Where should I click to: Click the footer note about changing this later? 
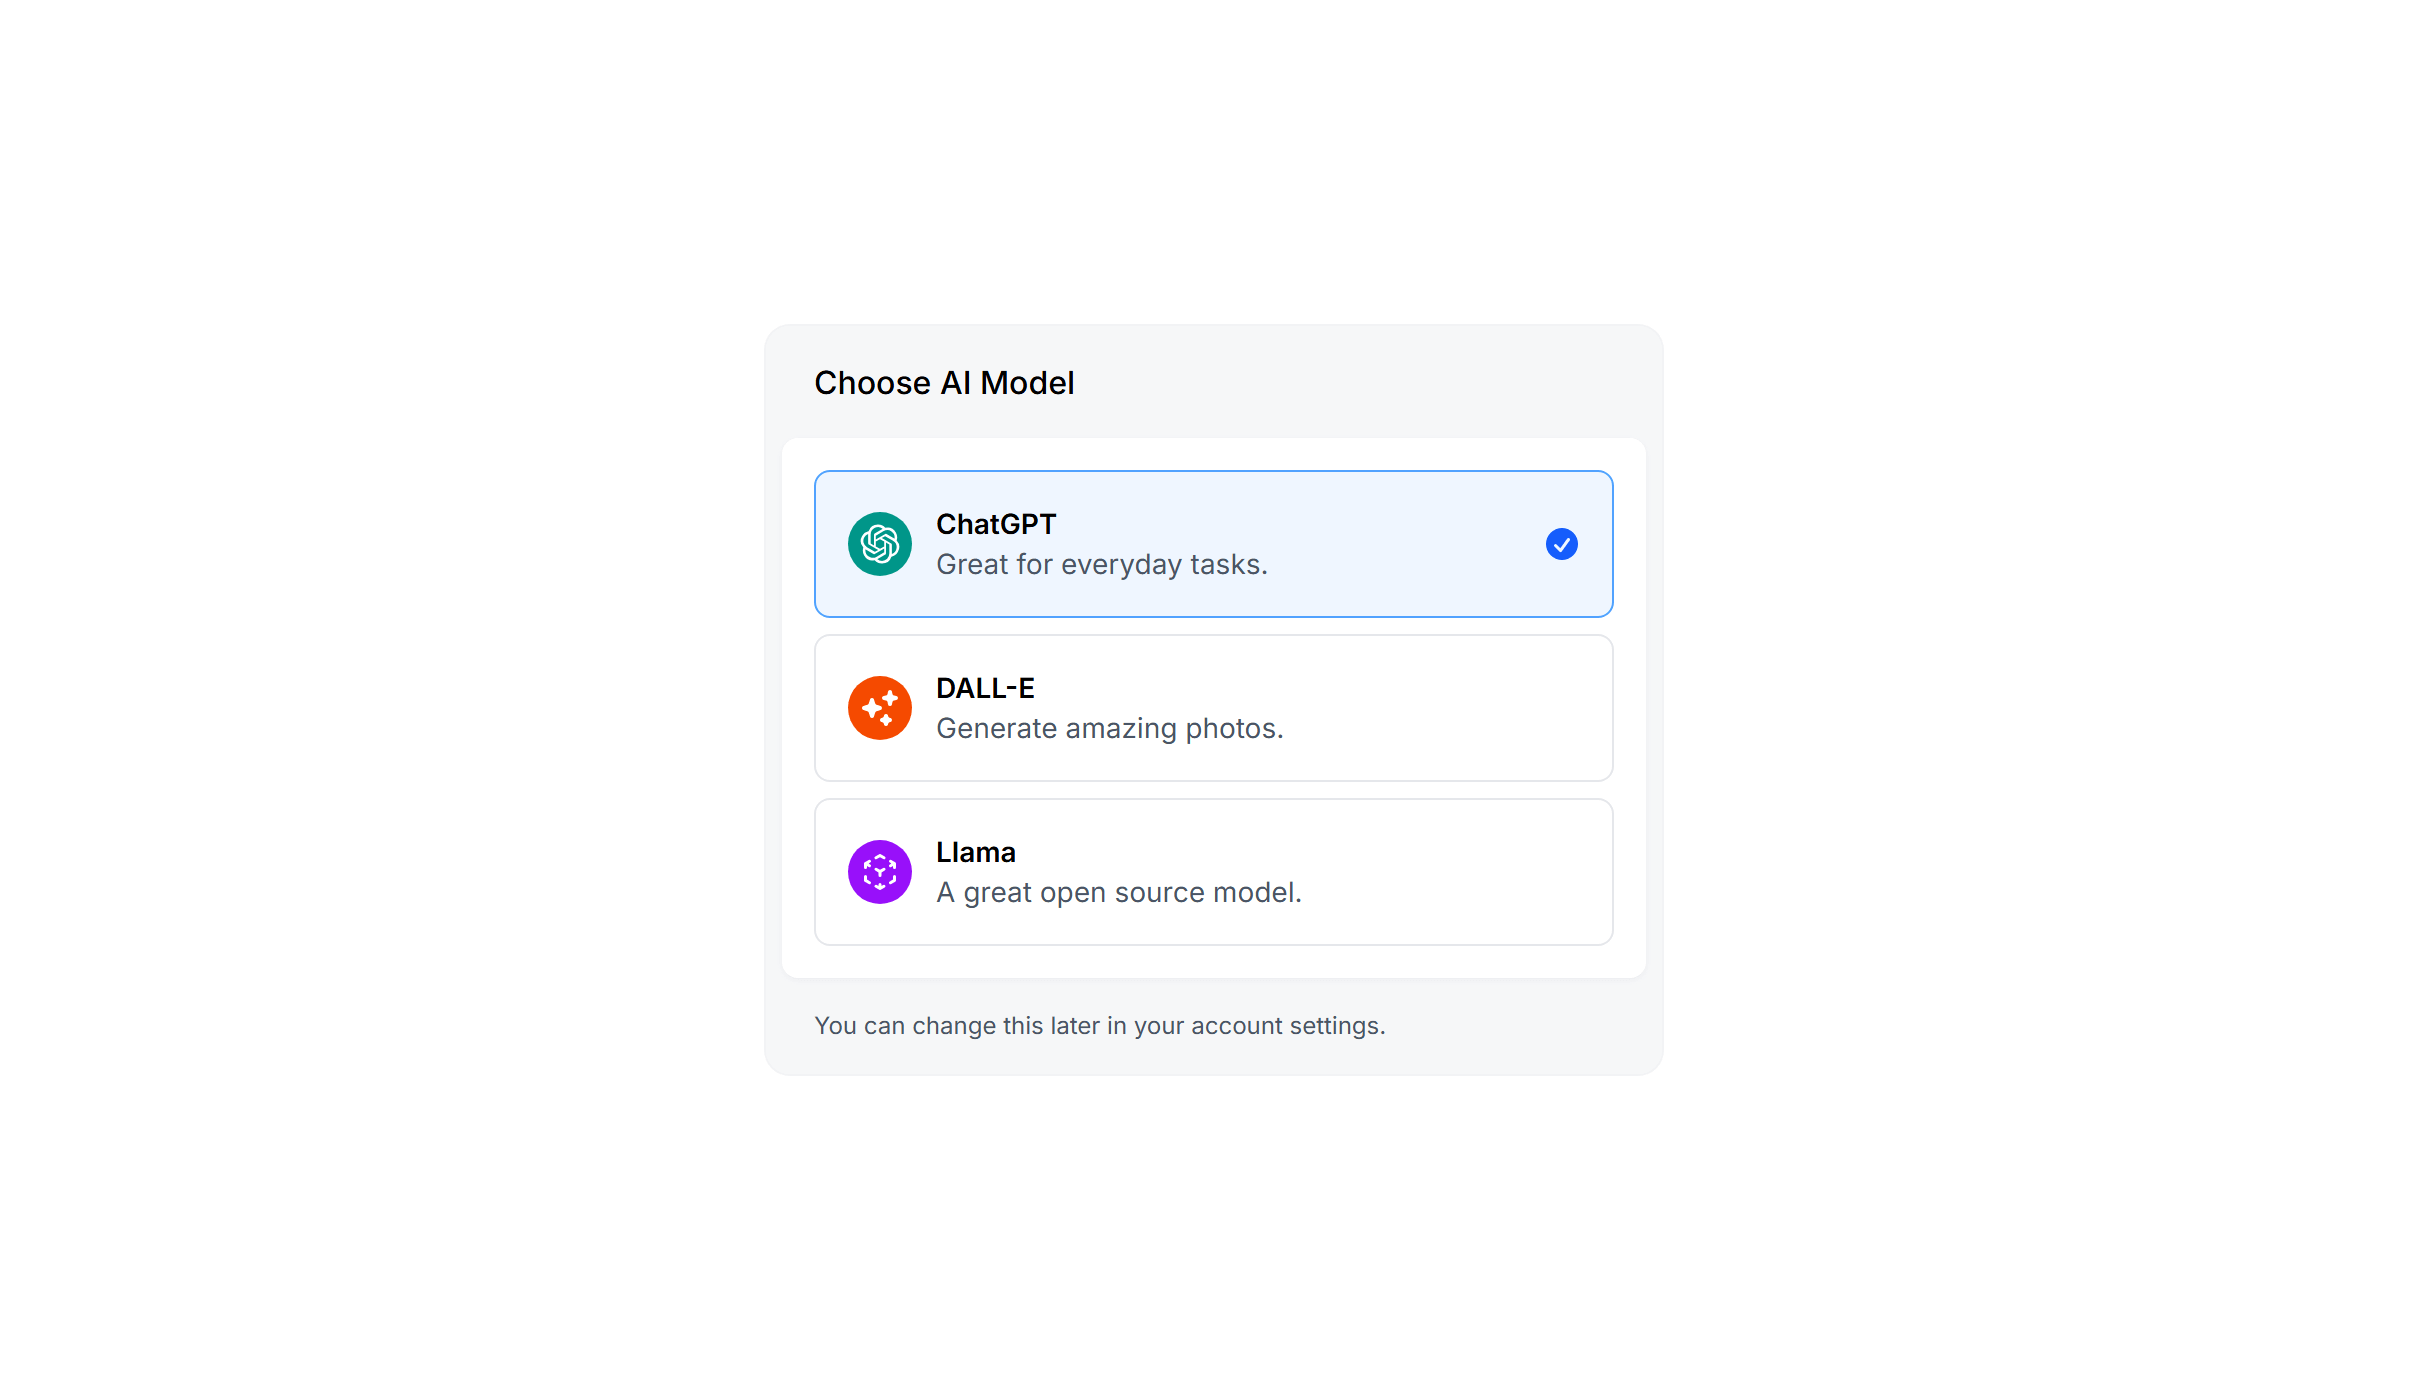(1099, 1026)
